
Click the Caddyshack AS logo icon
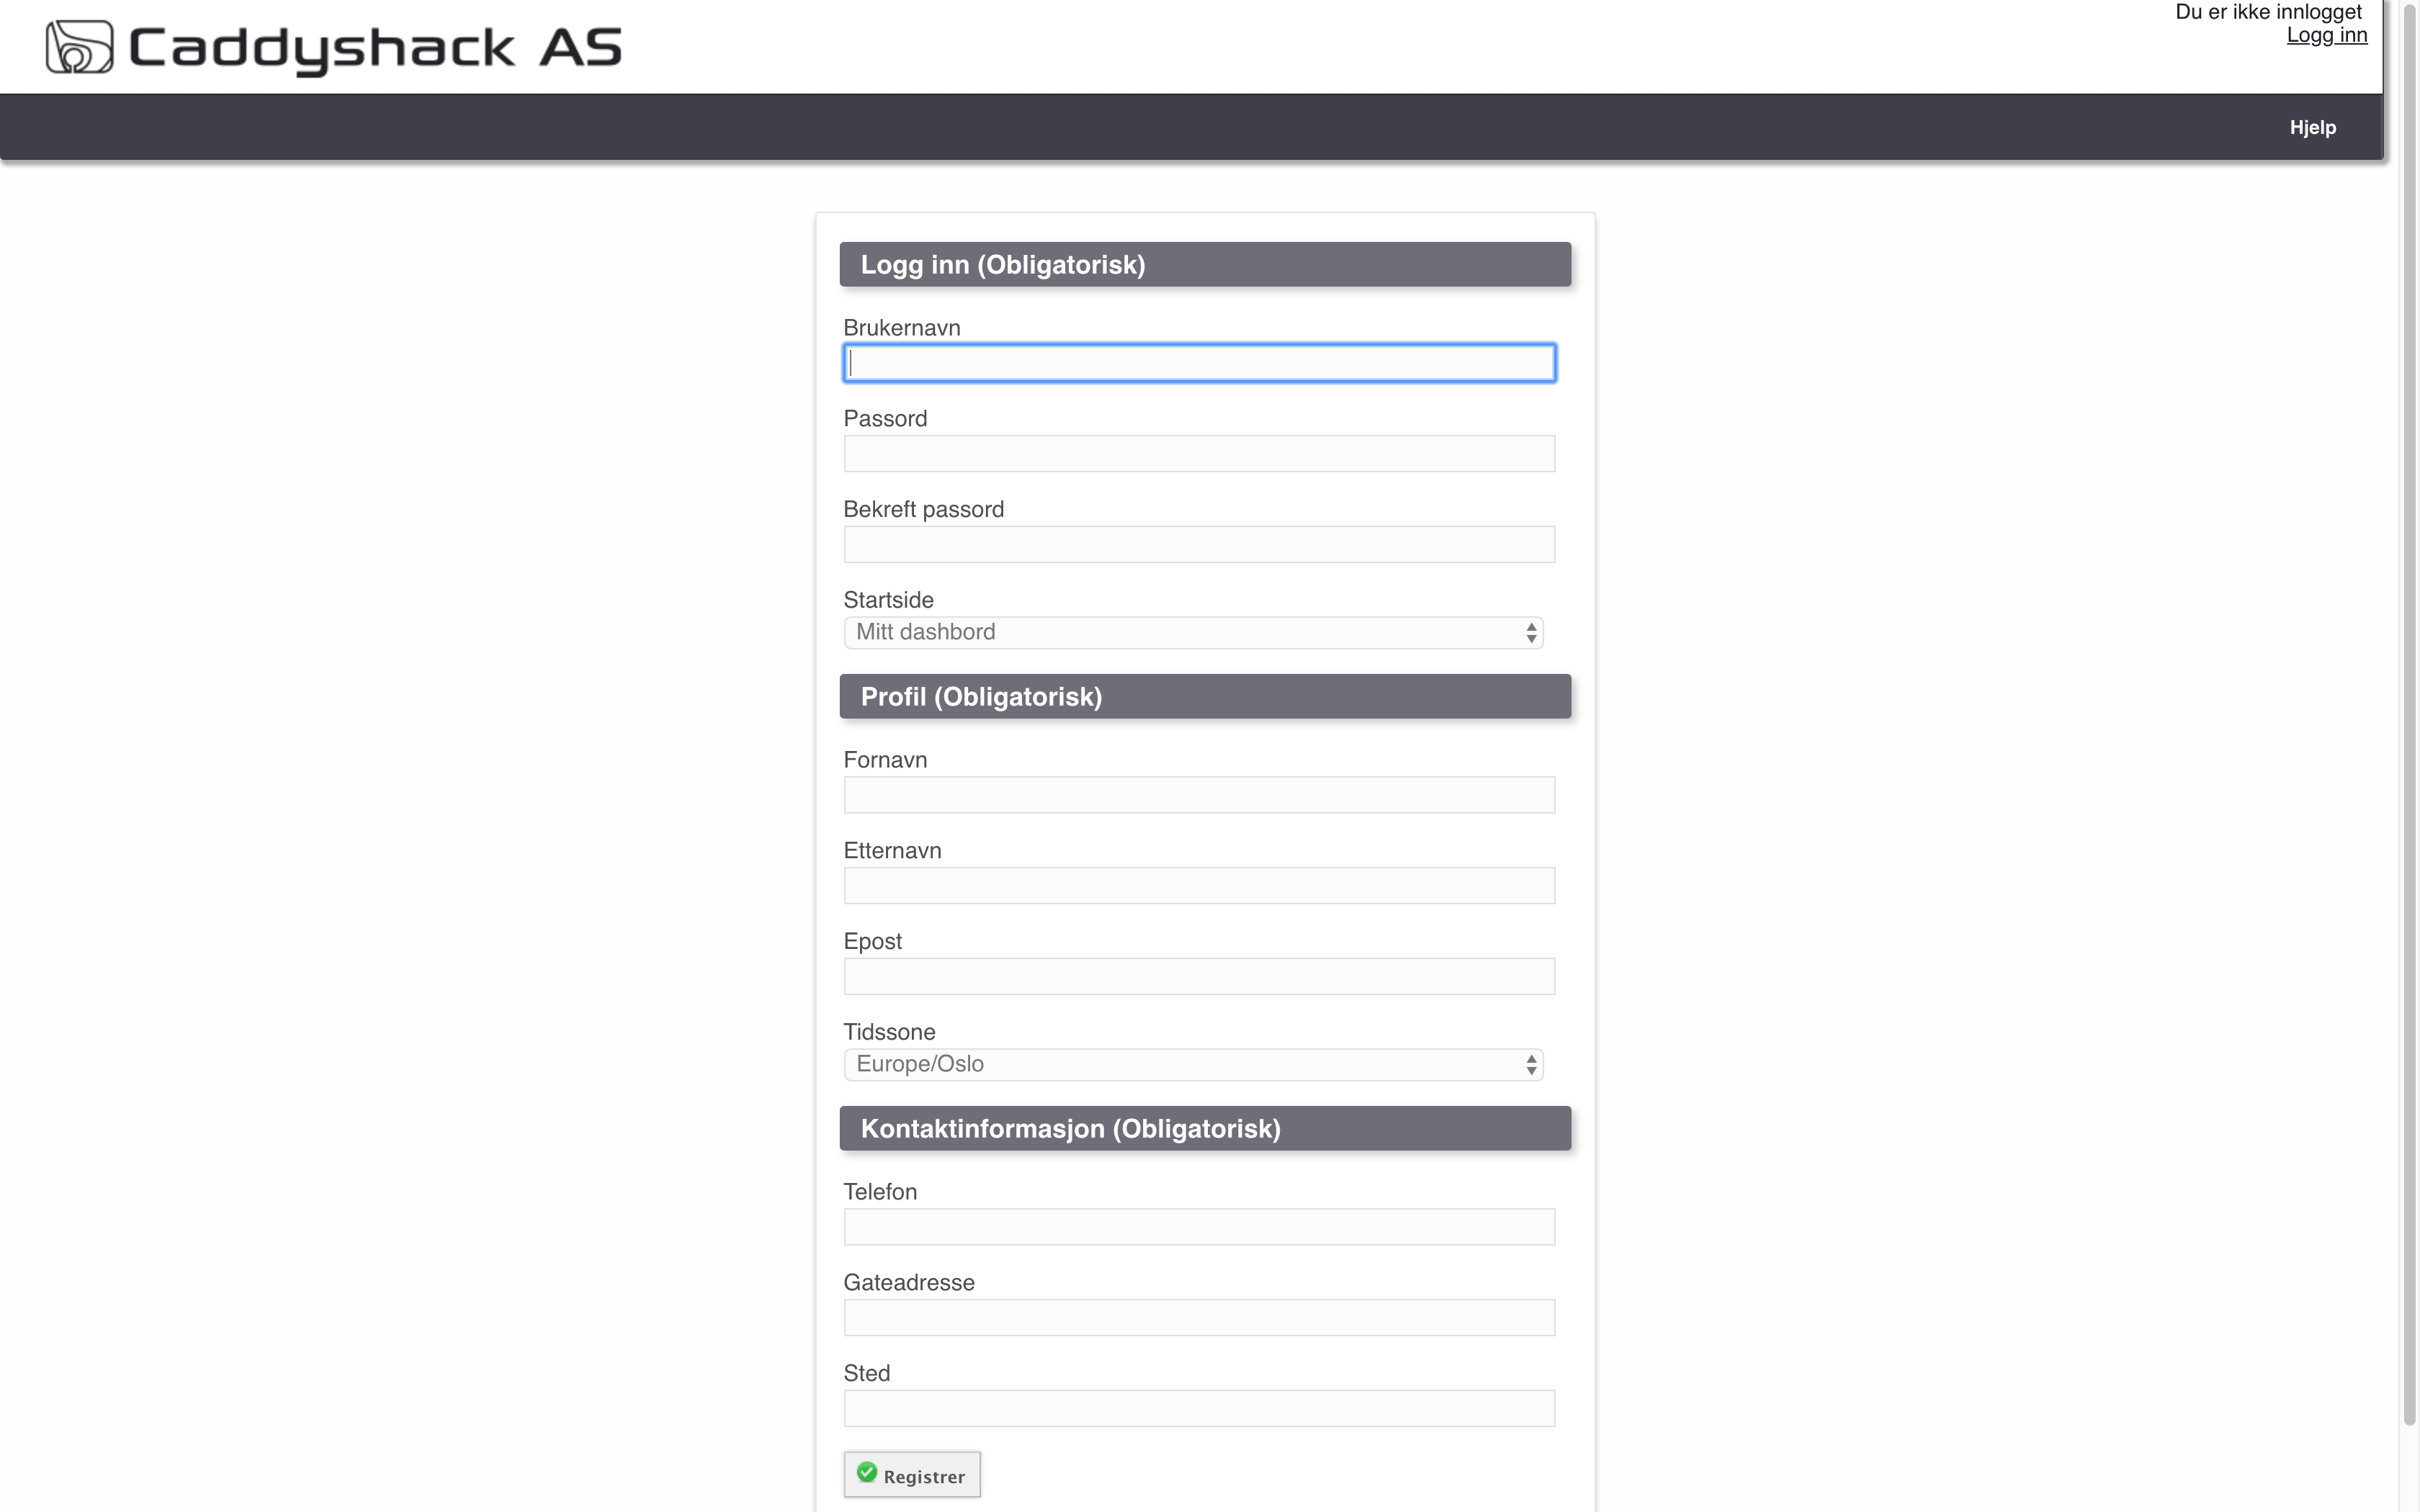[x=79, y=47]
